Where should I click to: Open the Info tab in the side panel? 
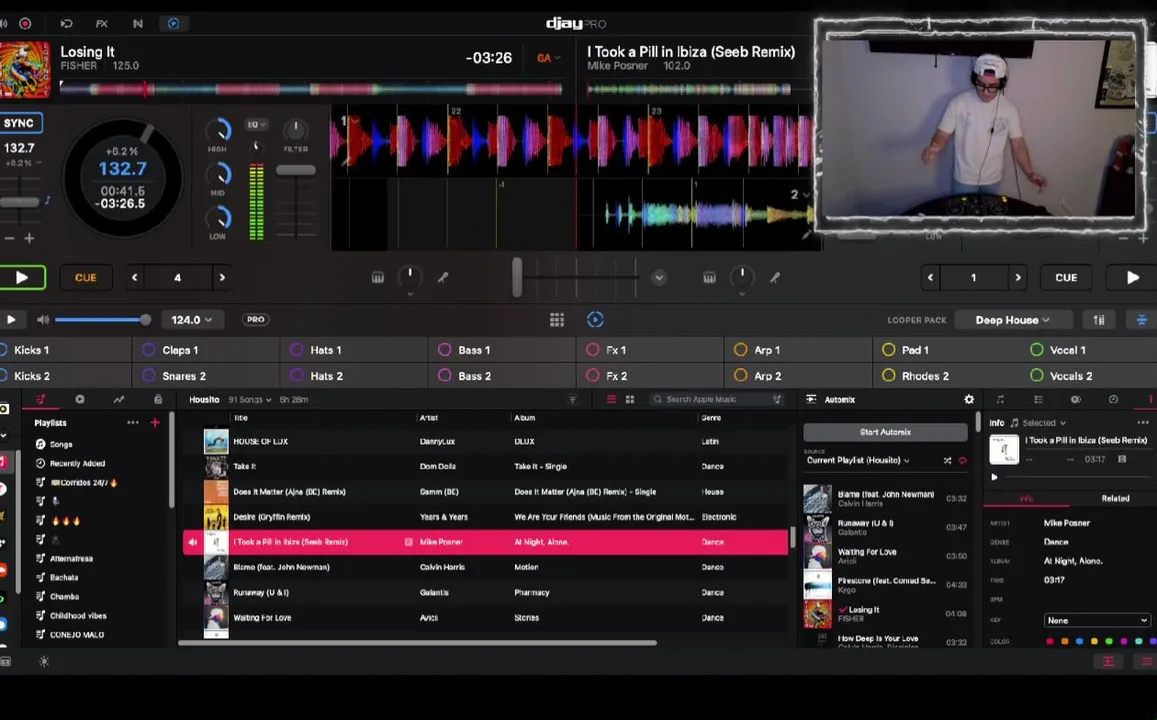pyautogui.click(x=1026, y=499)
